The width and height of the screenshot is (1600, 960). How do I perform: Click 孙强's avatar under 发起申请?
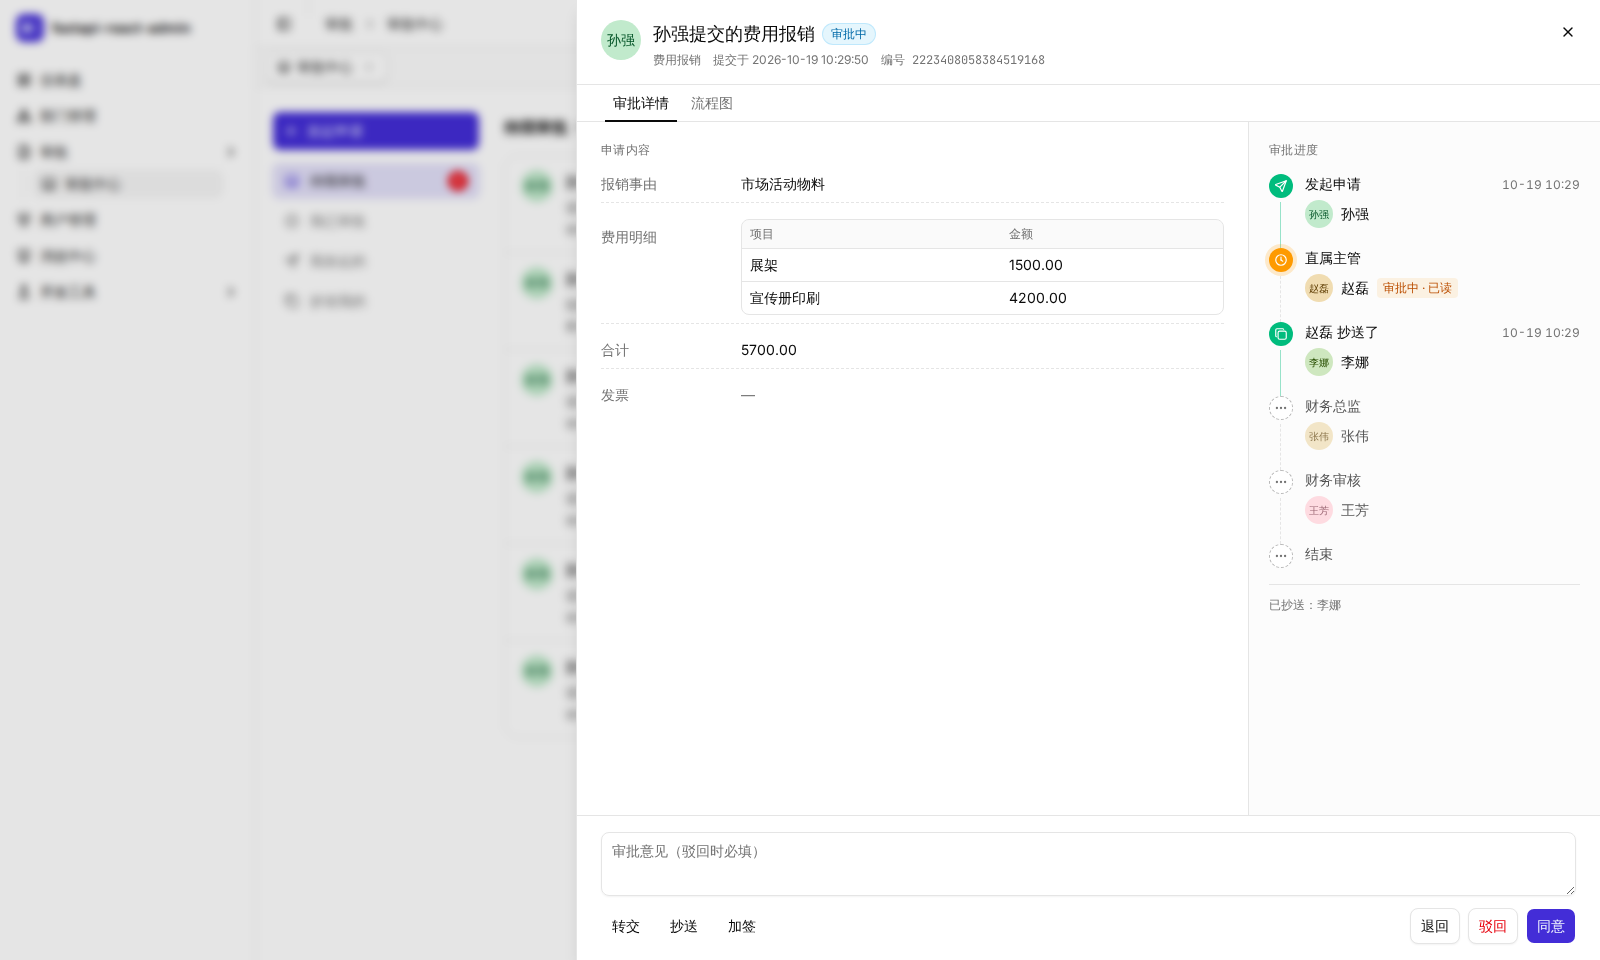coord(1319,214)
